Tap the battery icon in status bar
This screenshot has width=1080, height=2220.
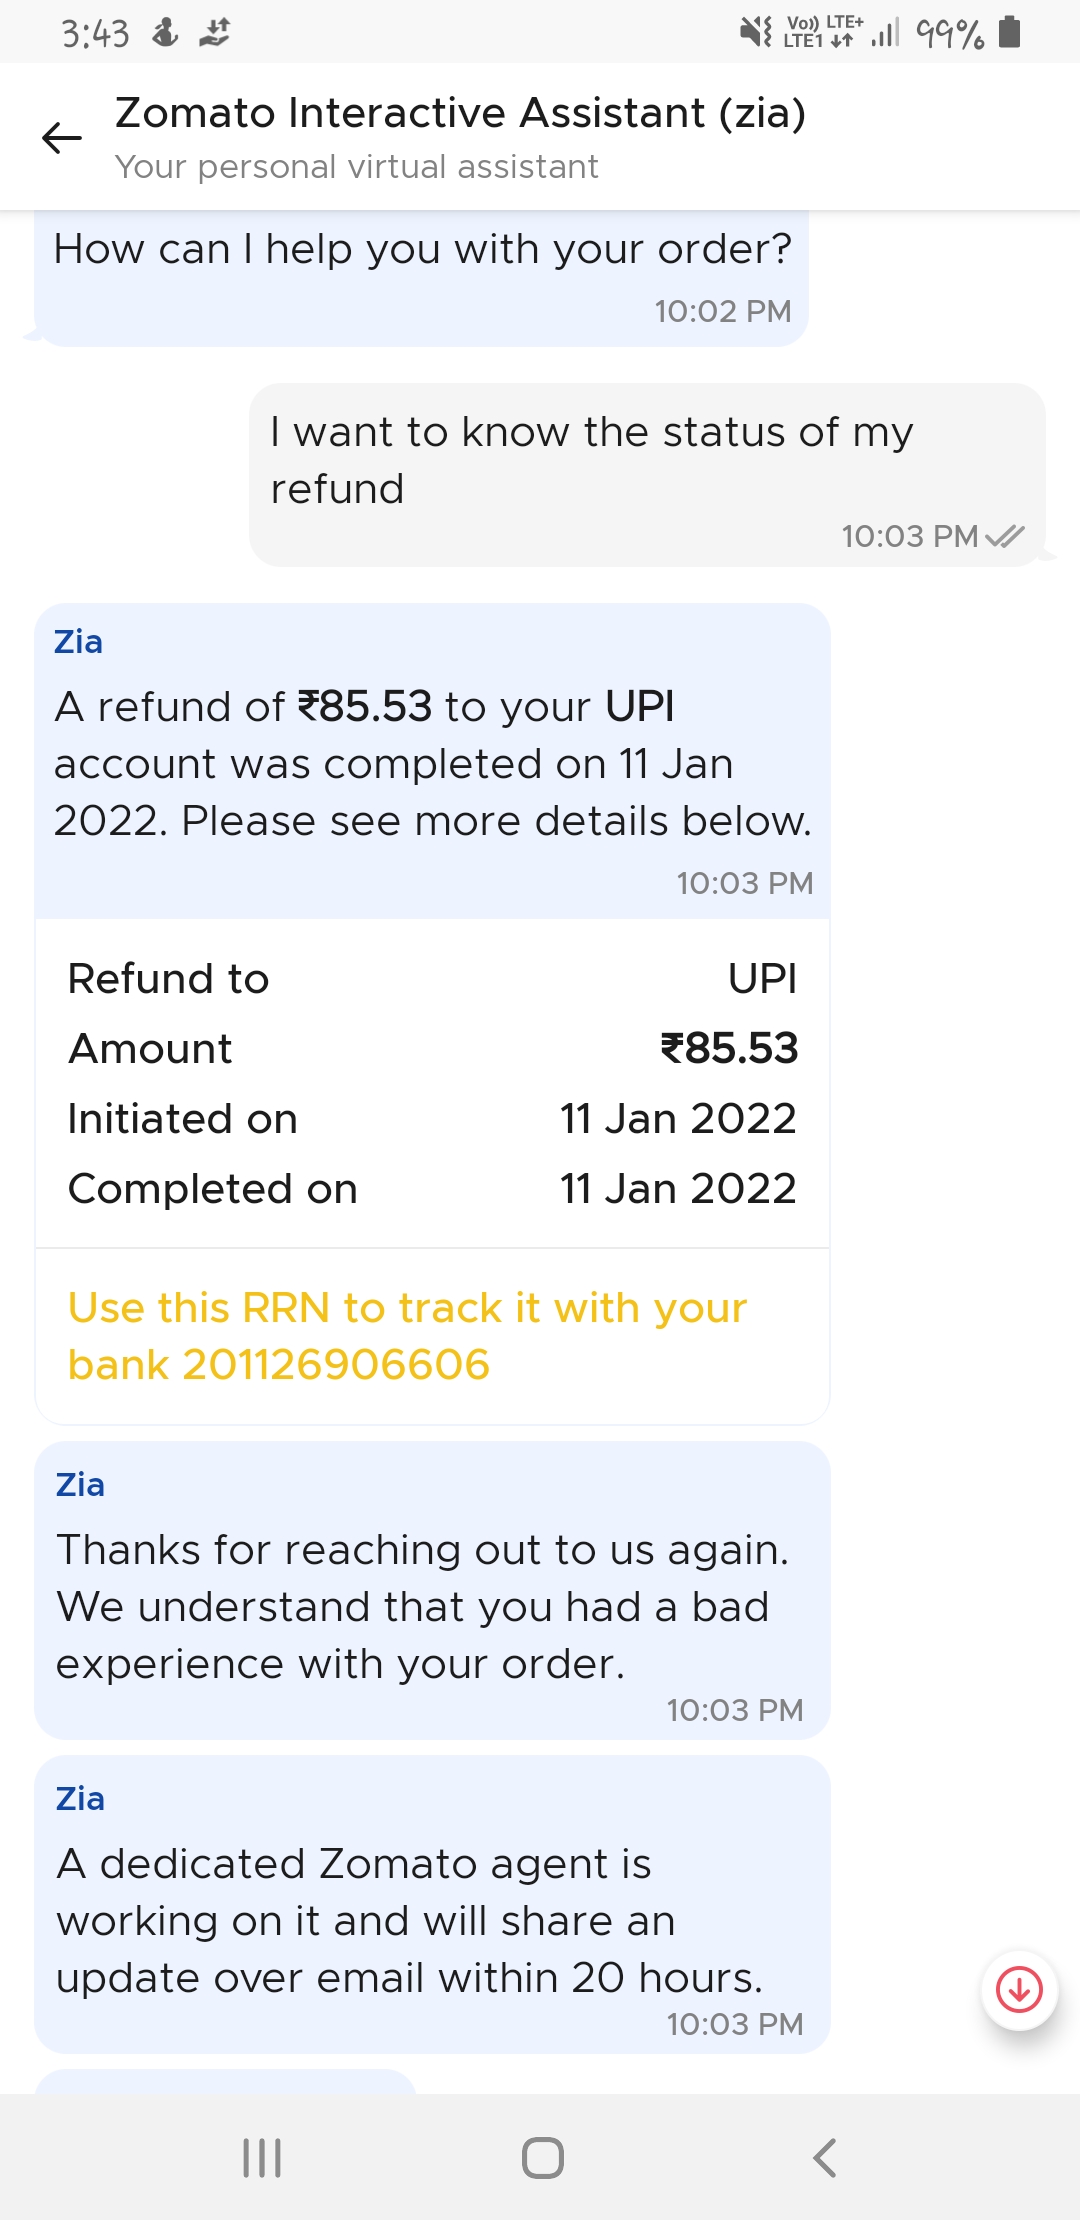click(1010, 32)
